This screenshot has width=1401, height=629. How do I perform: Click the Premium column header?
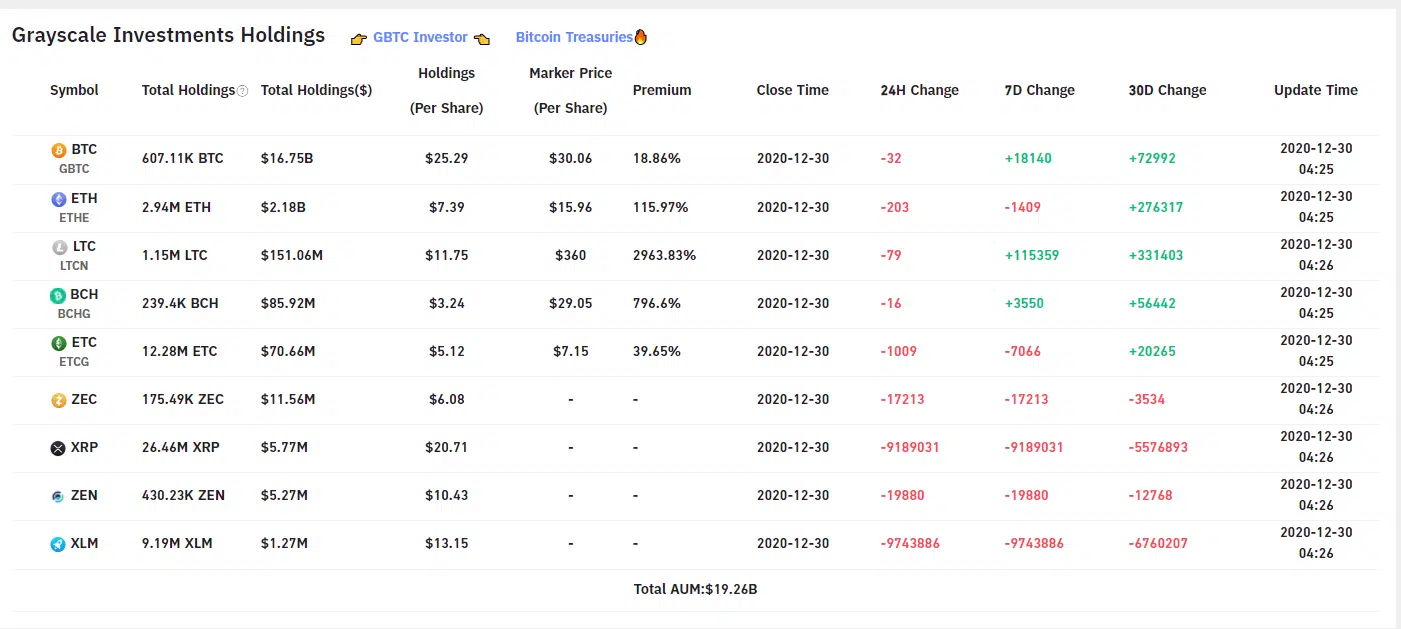[662, 90]
